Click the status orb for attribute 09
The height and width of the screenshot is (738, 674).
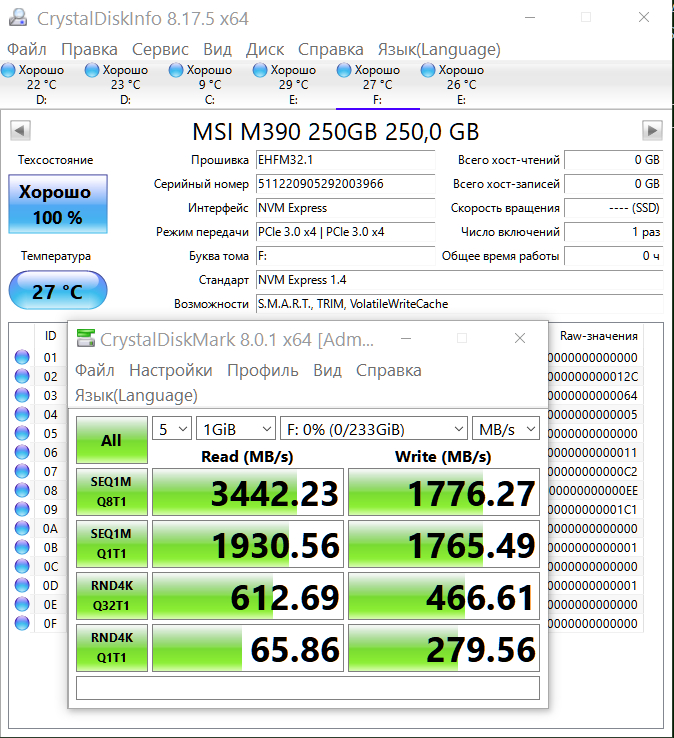coord(22,509)
